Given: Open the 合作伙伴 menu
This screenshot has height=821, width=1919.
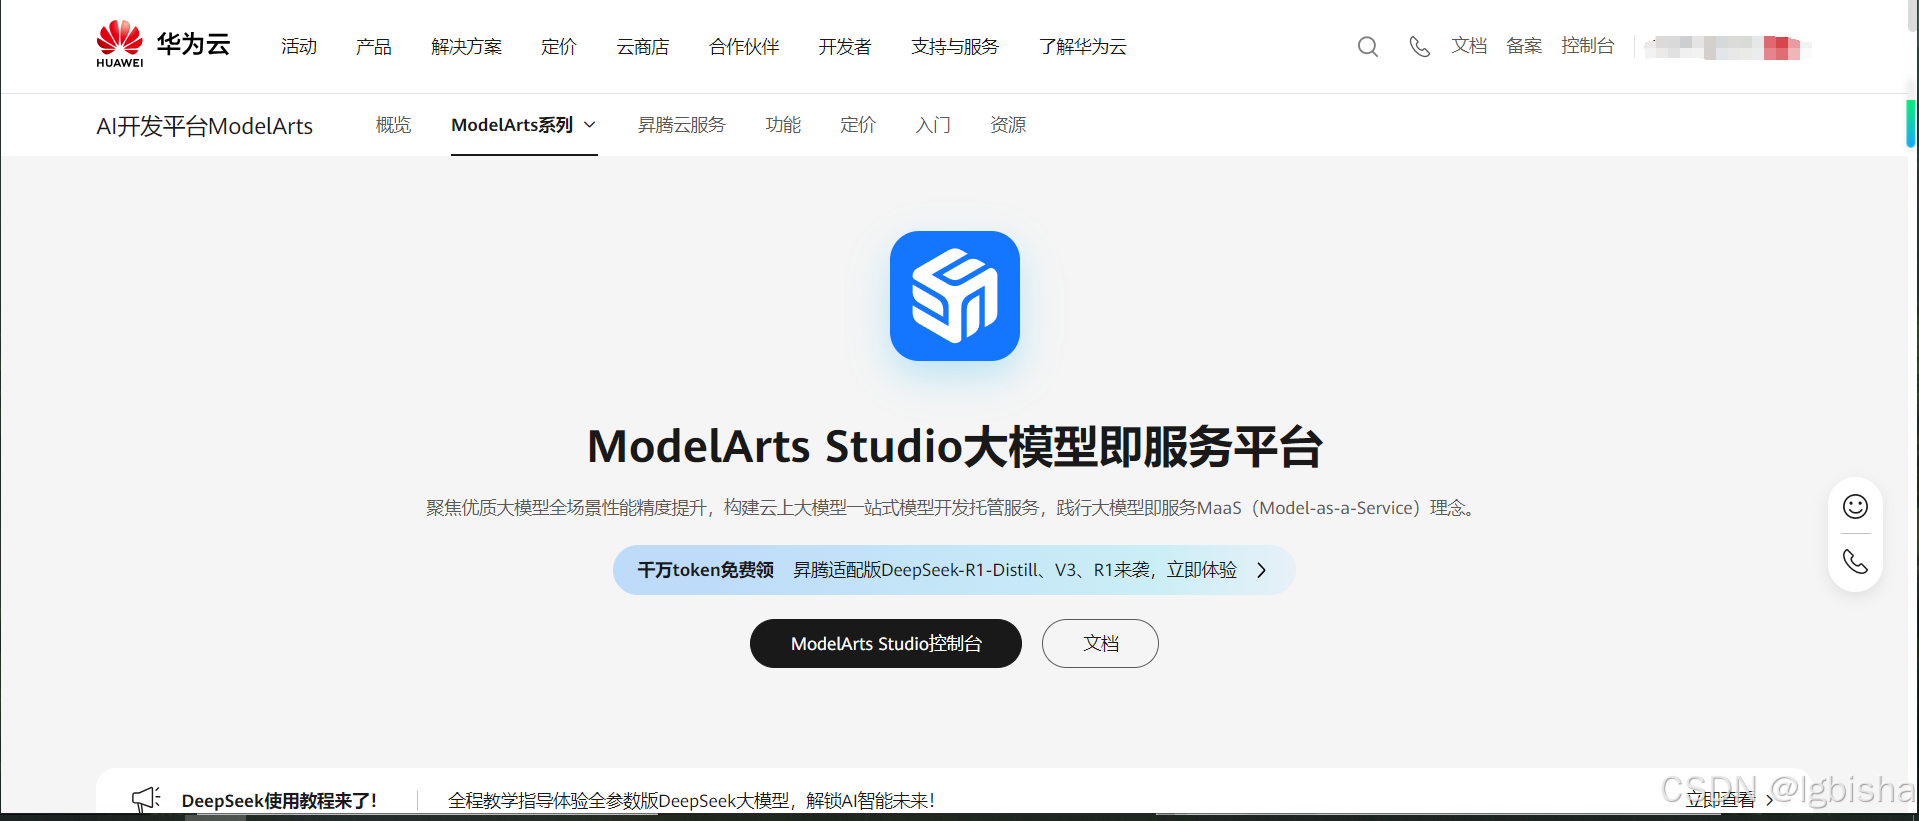Looking at the screenshot, I should tap(745, 47).
